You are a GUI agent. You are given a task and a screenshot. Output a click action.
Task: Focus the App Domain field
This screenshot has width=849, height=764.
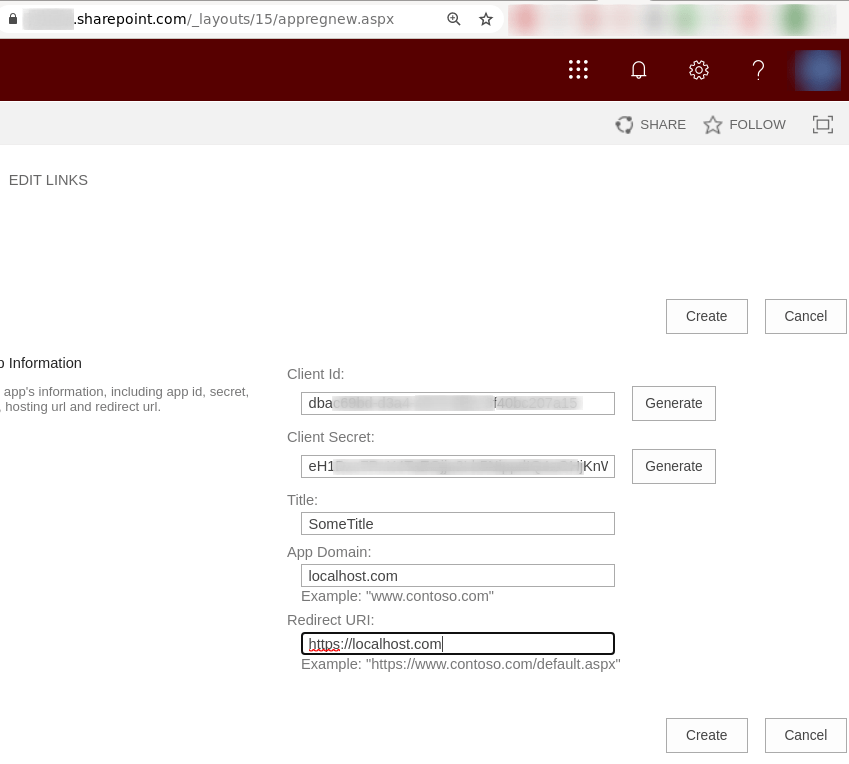[457, 575]
